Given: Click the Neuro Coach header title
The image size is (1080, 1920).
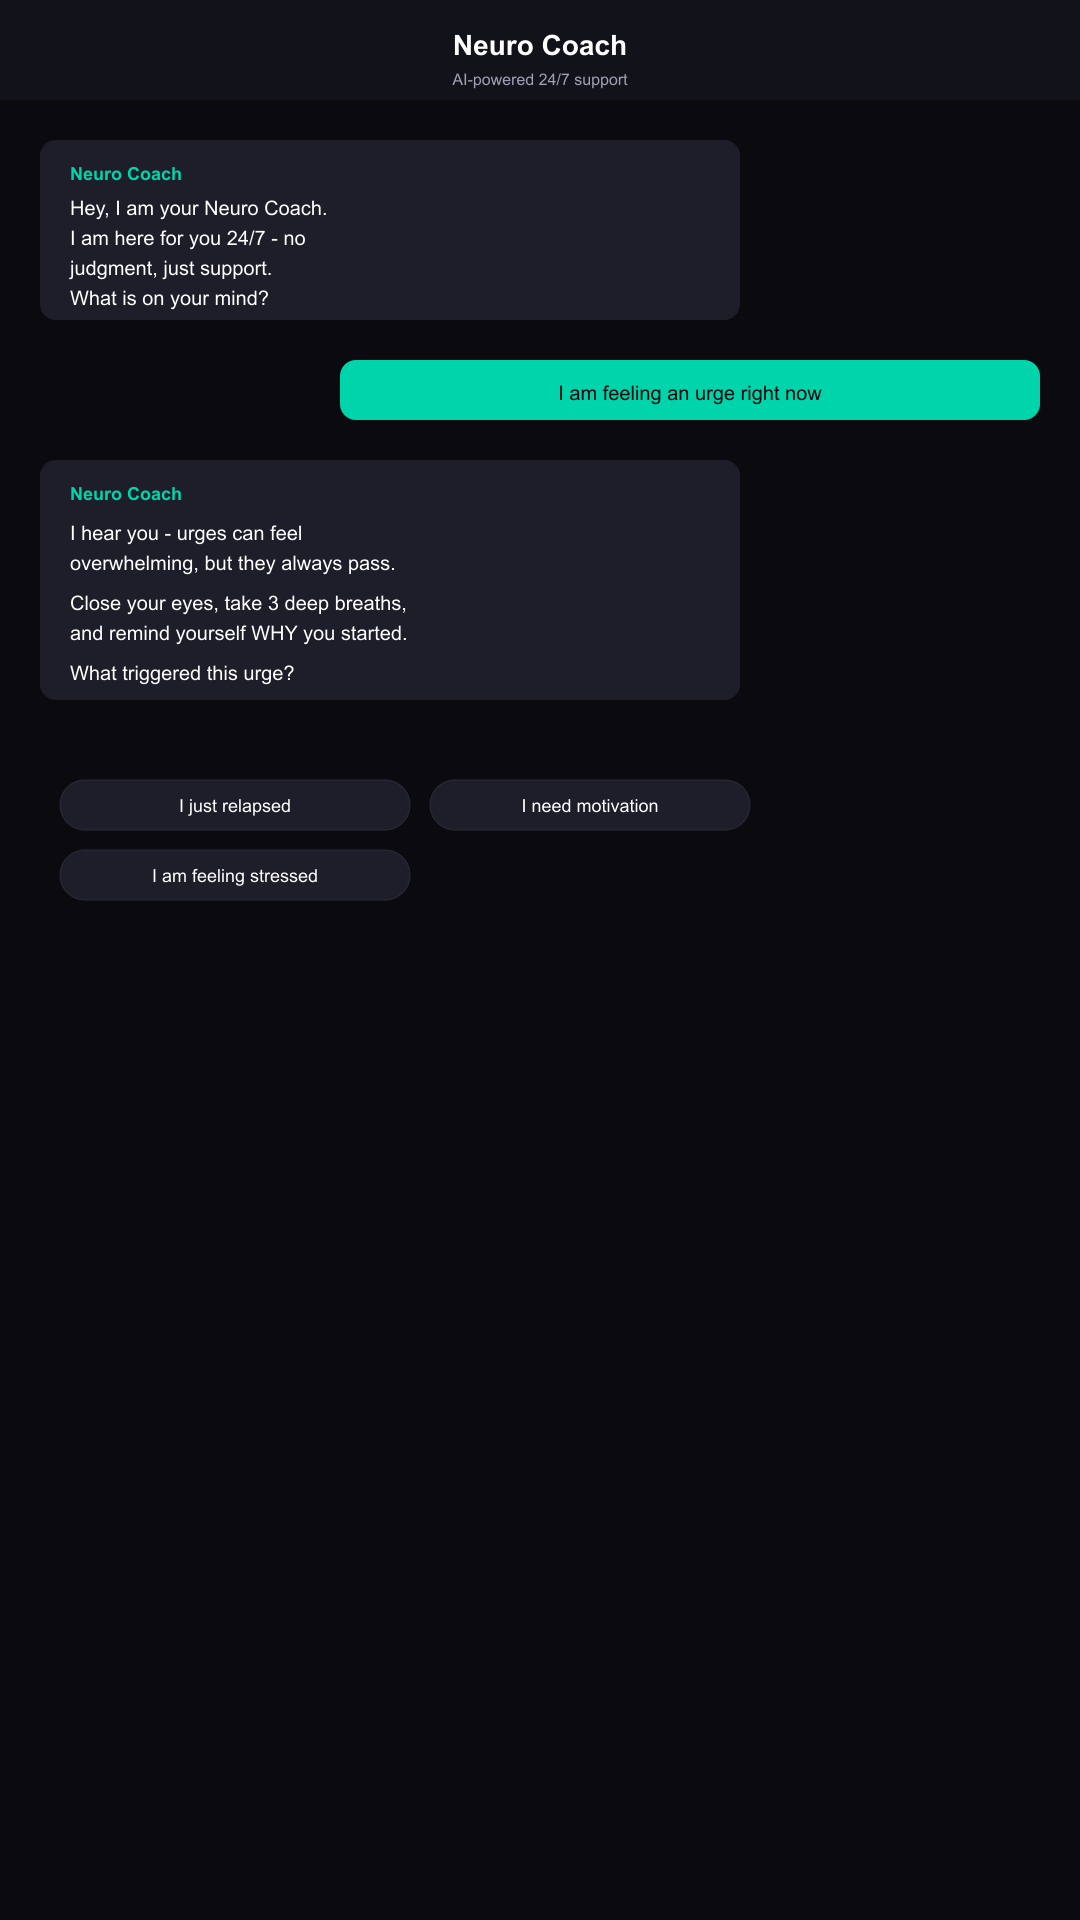Looking at the screenshot, I should [539, 45].
